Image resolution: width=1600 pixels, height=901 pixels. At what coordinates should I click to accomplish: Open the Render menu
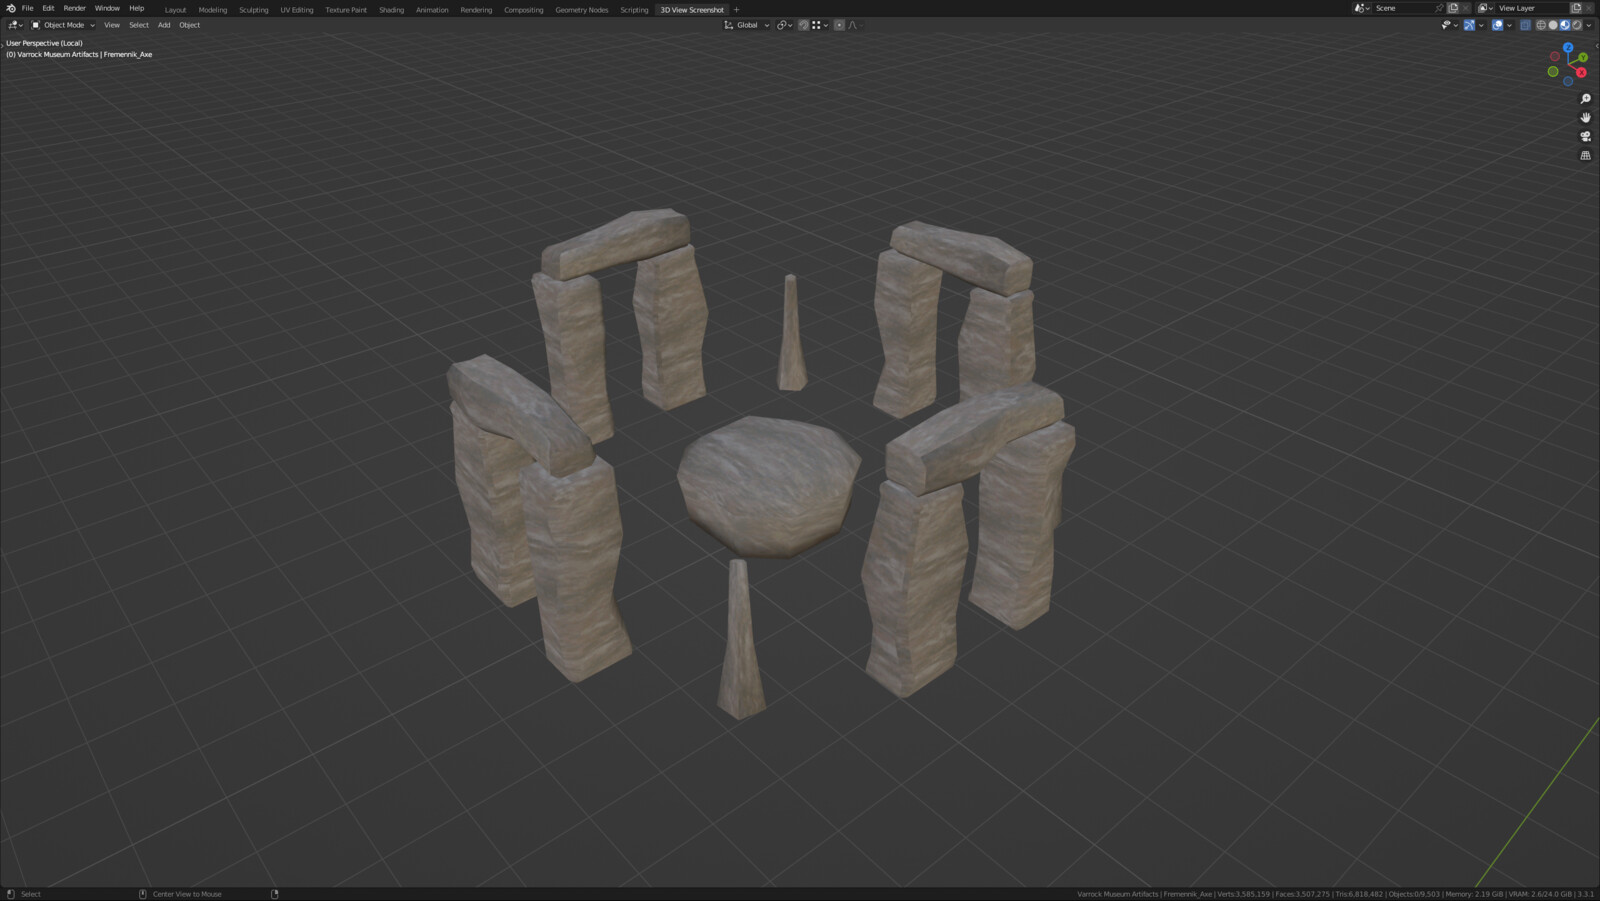coord(75,8)
